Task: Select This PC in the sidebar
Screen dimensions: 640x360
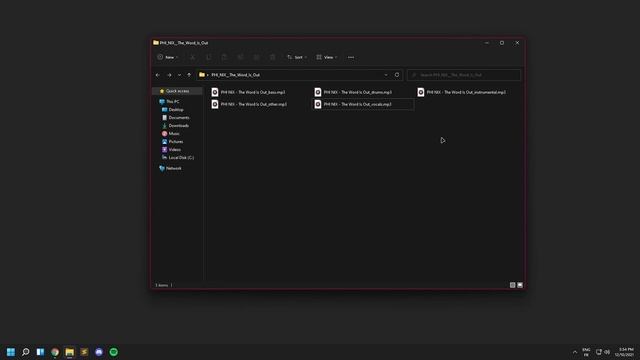Action: tap(172, 102)
